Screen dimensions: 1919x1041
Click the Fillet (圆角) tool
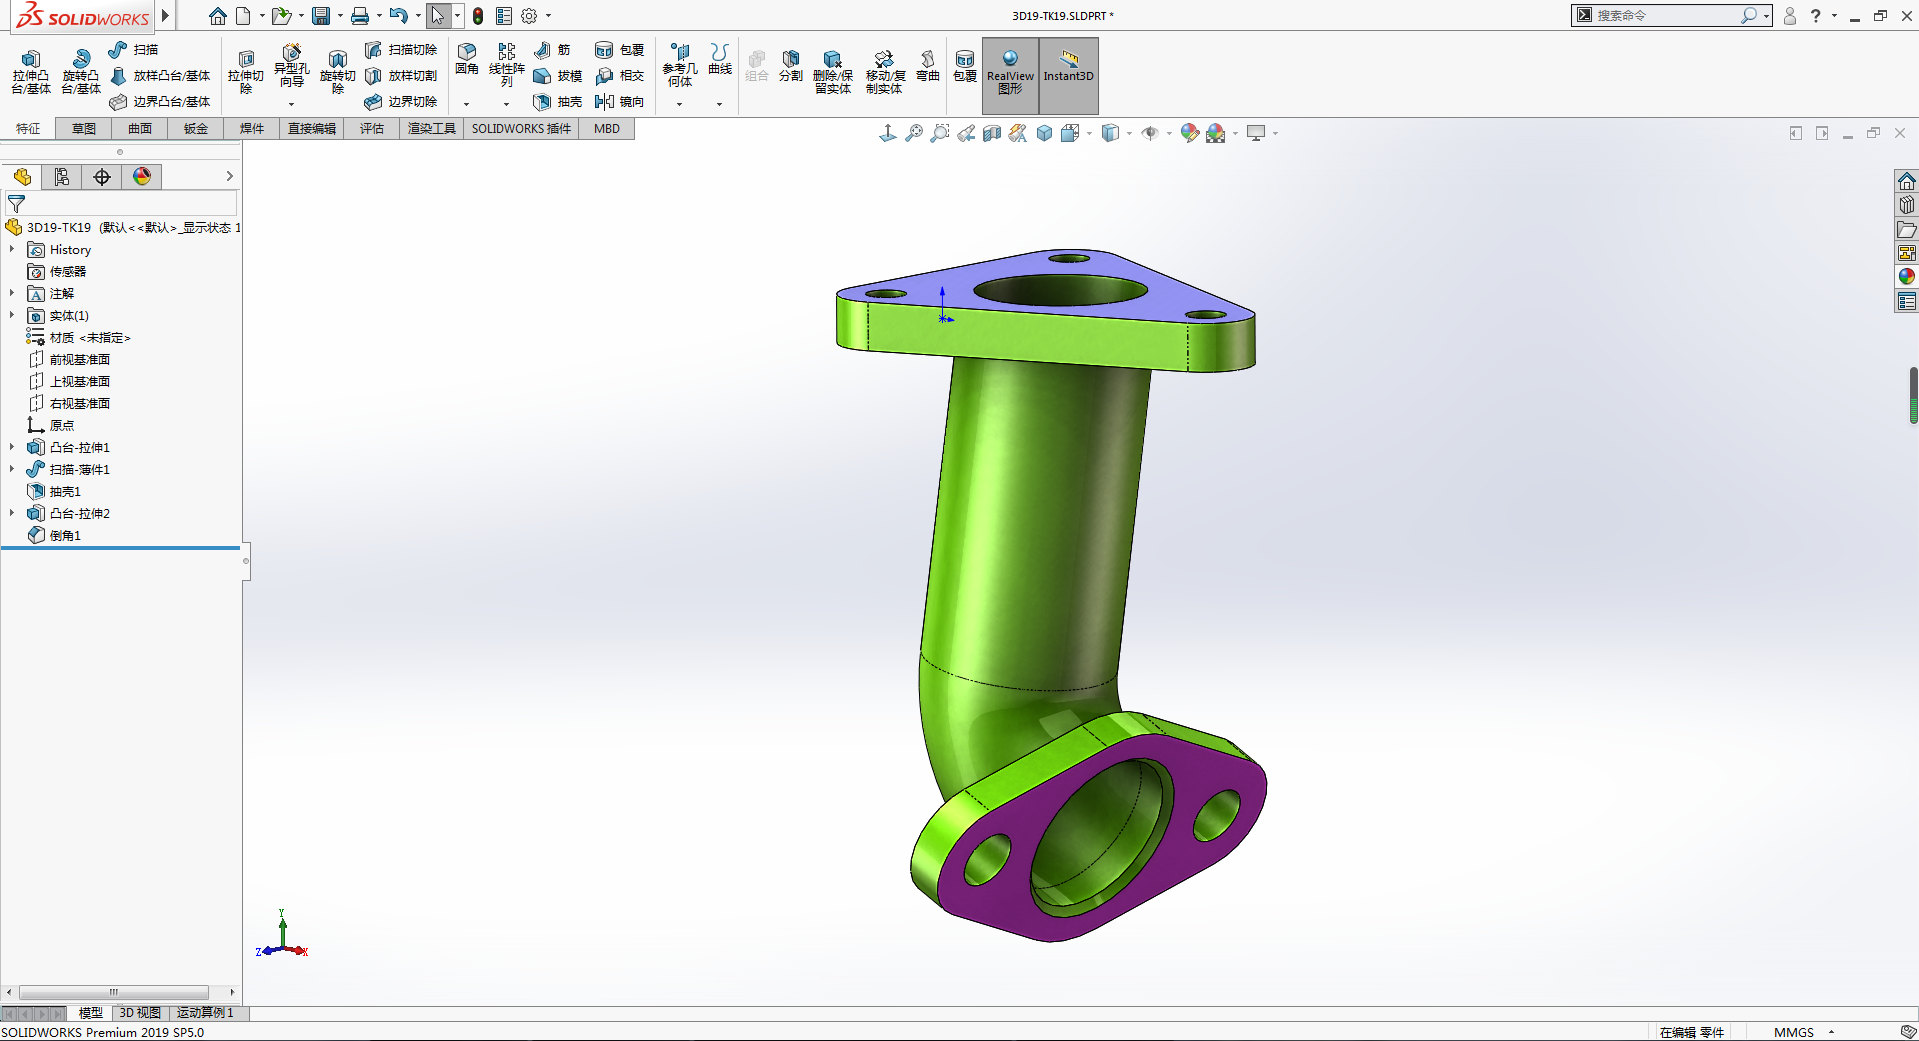point(467,59)
